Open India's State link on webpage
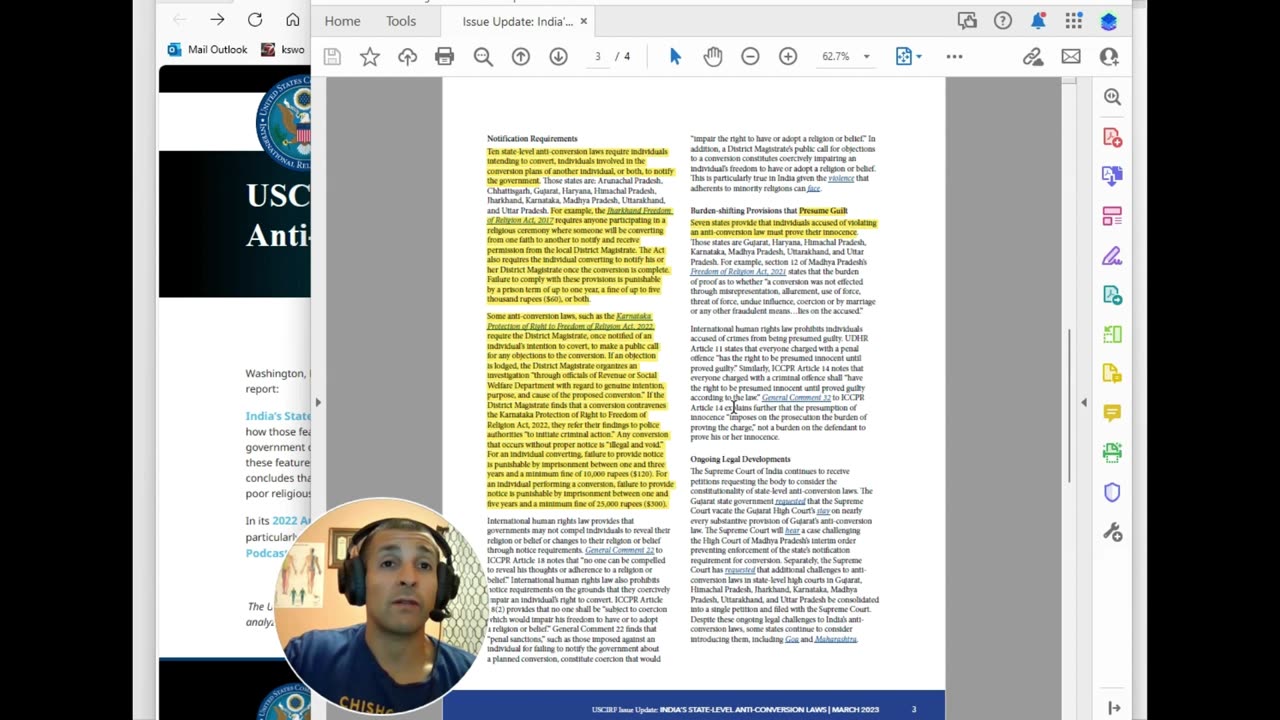Image resolution: width=1280 pixels, height=720 pixels. [x=278, y=416]
